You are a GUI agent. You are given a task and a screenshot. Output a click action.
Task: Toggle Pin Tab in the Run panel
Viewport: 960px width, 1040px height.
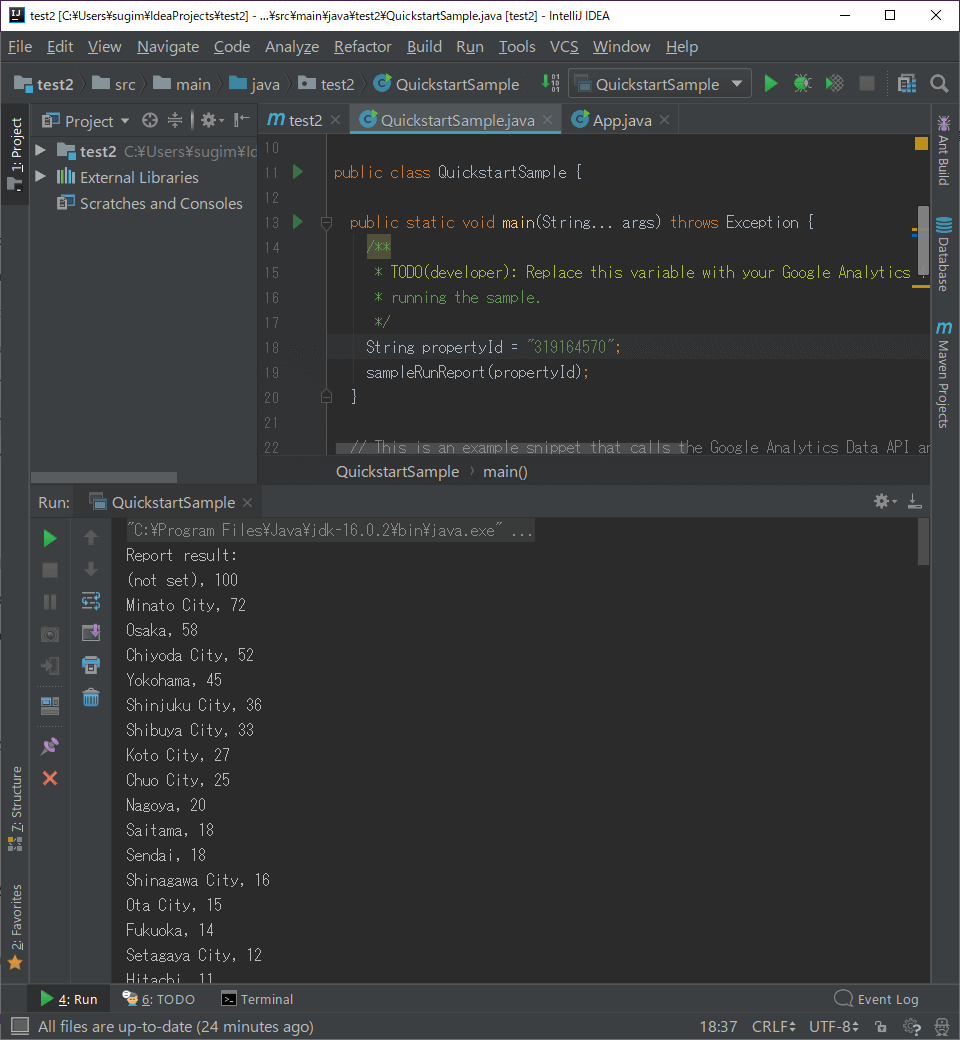(50, 746)
